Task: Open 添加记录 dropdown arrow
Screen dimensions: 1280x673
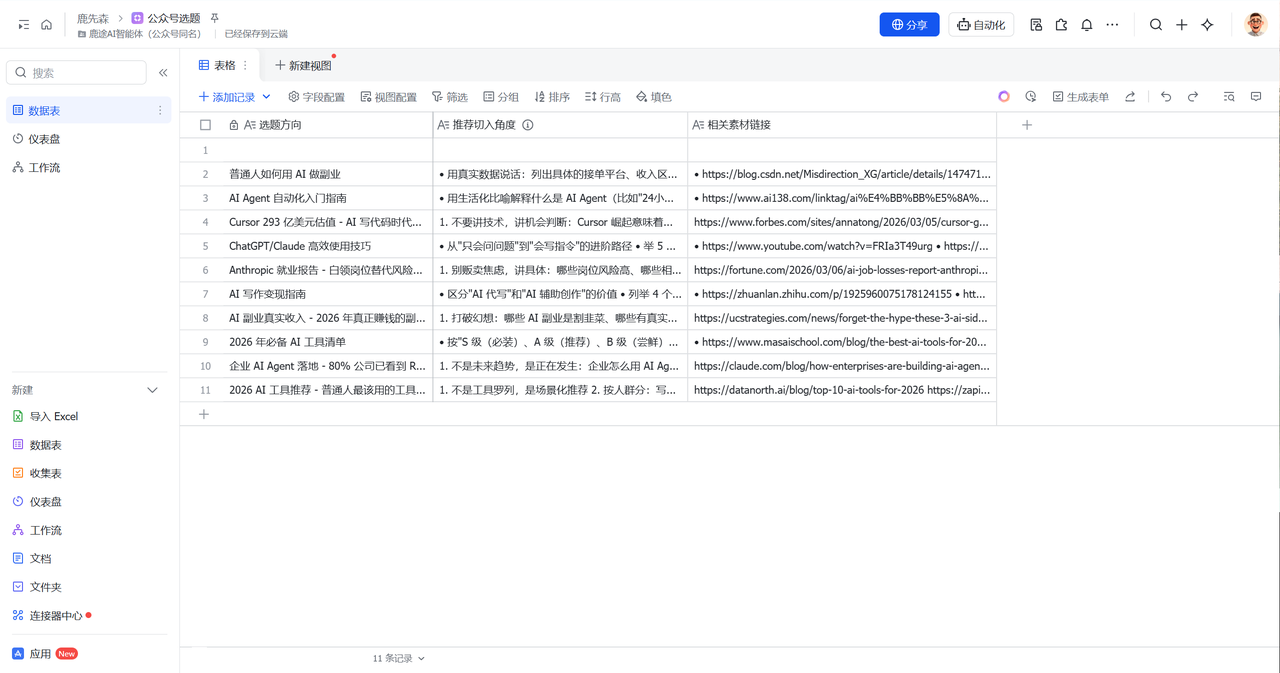Action: [x=267, y=97]
